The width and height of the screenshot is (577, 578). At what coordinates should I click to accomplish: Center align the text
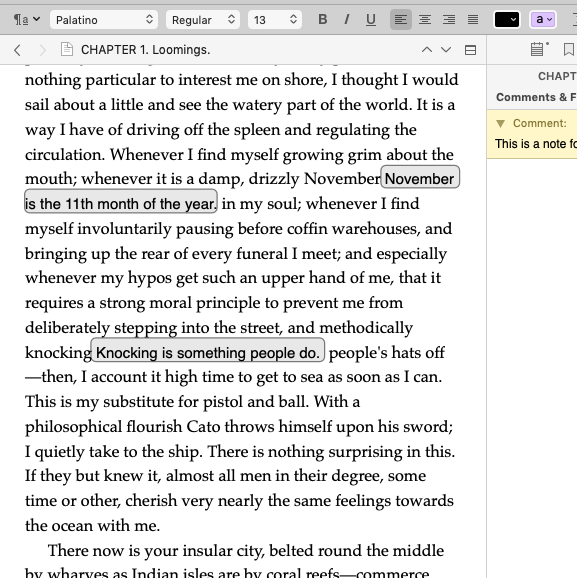click(x=425, y=20)
